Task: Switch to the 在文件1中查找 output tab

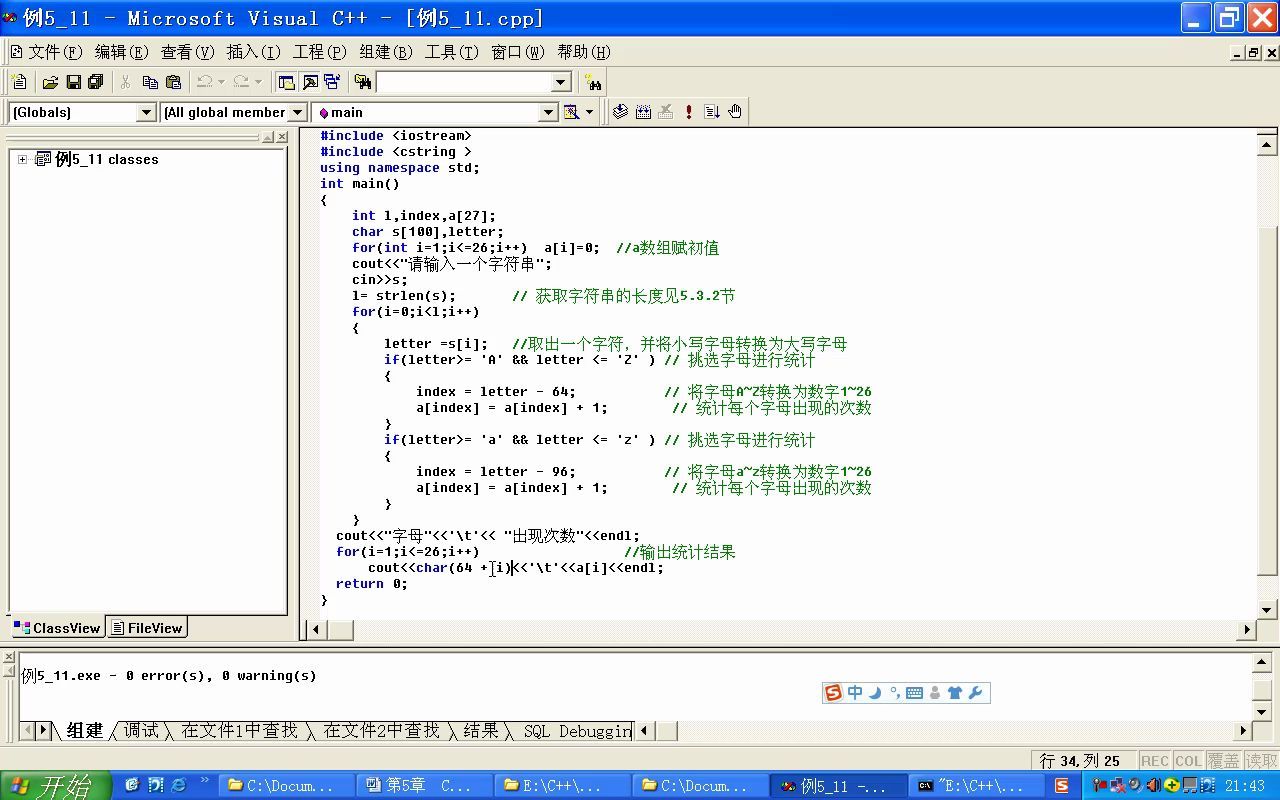Action: 240,731
